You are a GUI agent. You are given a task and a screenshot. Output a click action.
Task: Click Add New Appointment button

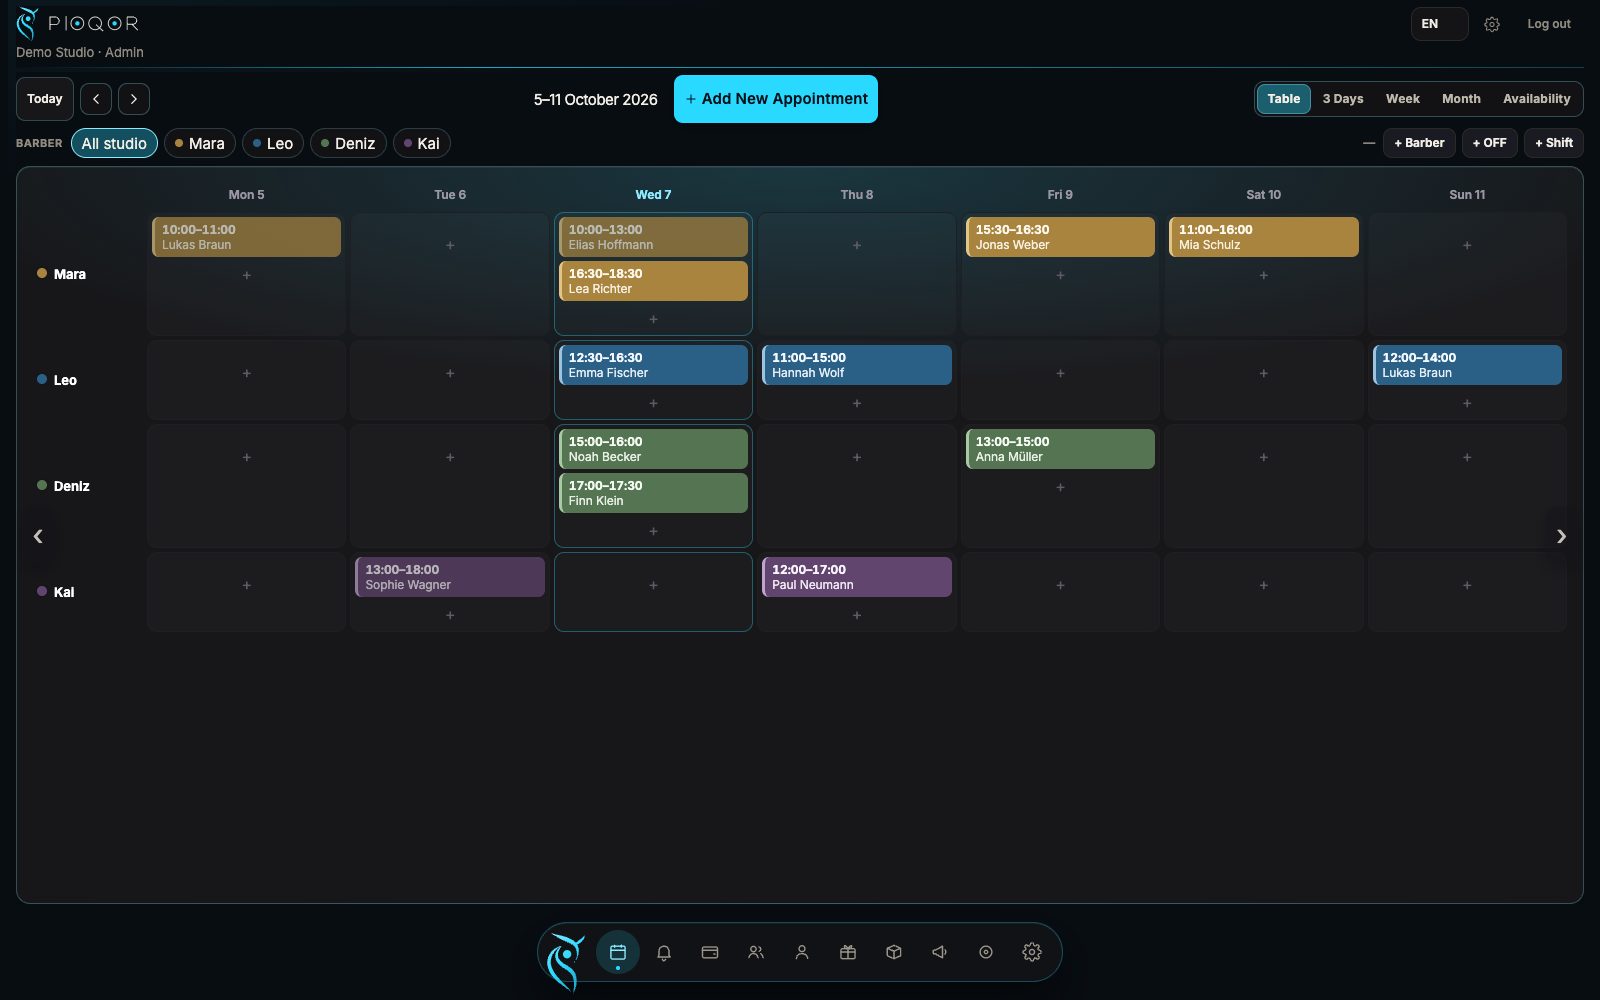tap(776, 99)
